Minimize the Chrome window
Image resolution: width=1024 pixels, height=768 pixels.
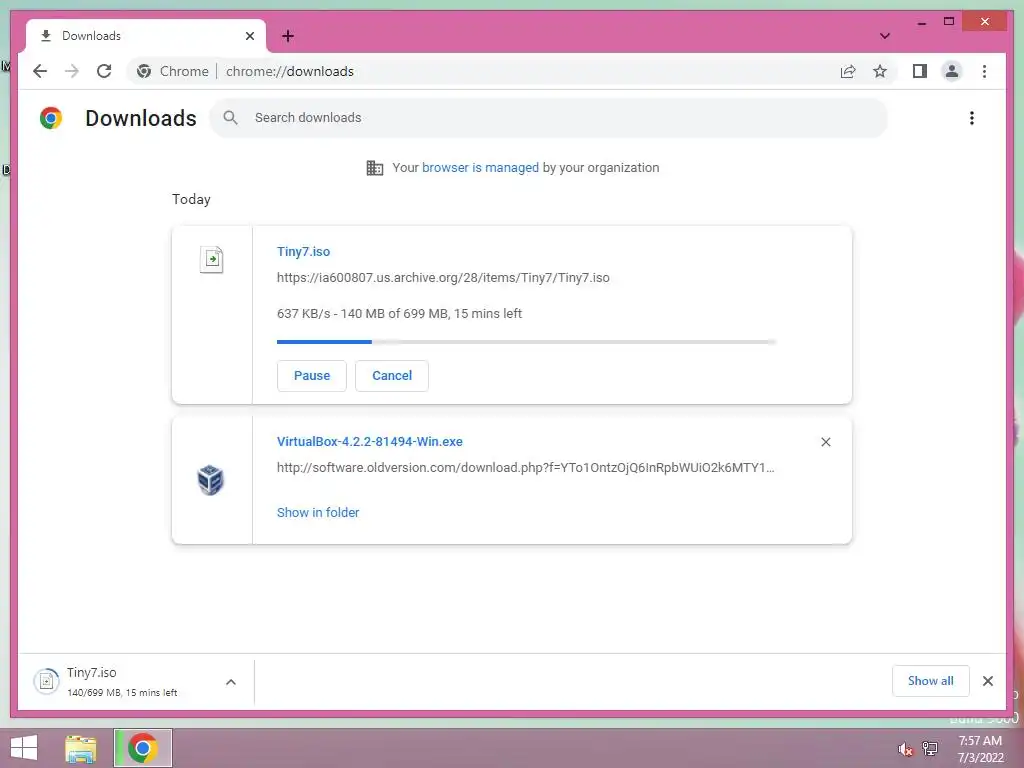coord(921,22)
